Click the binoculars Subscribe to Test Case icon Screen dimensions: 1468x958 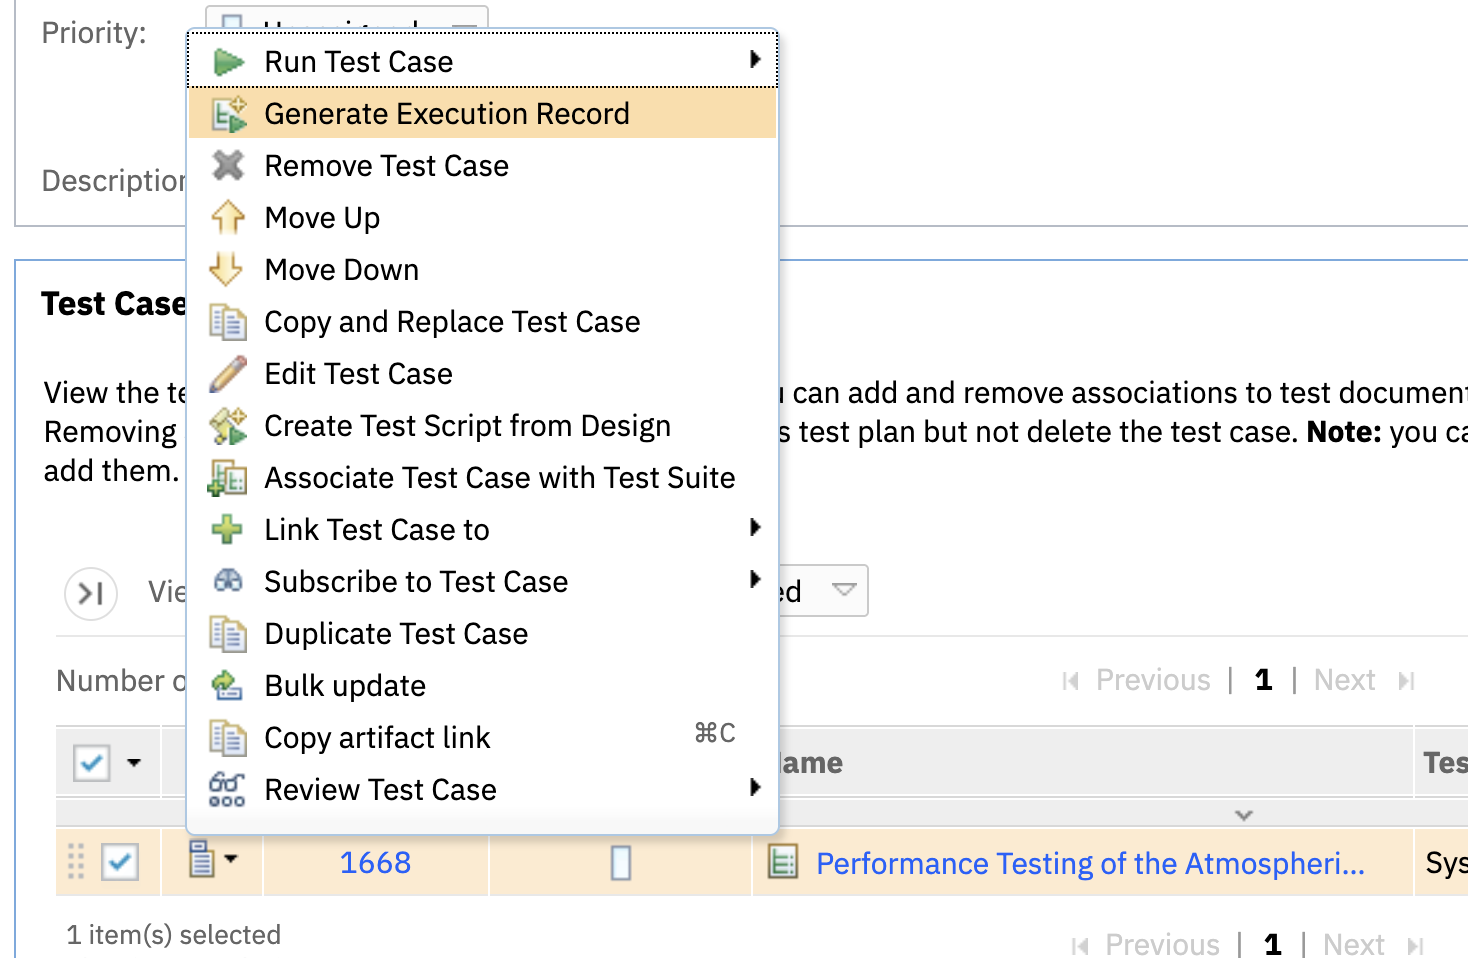pos(228,580)
